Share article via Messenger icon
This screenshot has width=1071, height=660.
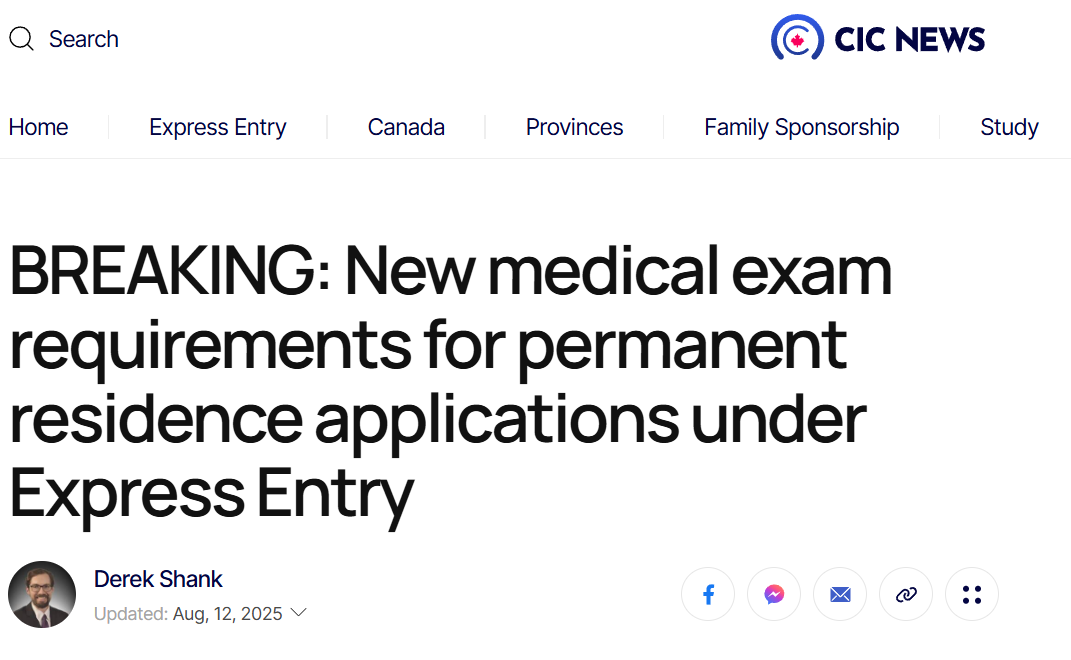pyautogui.click(x=774, y=594)
